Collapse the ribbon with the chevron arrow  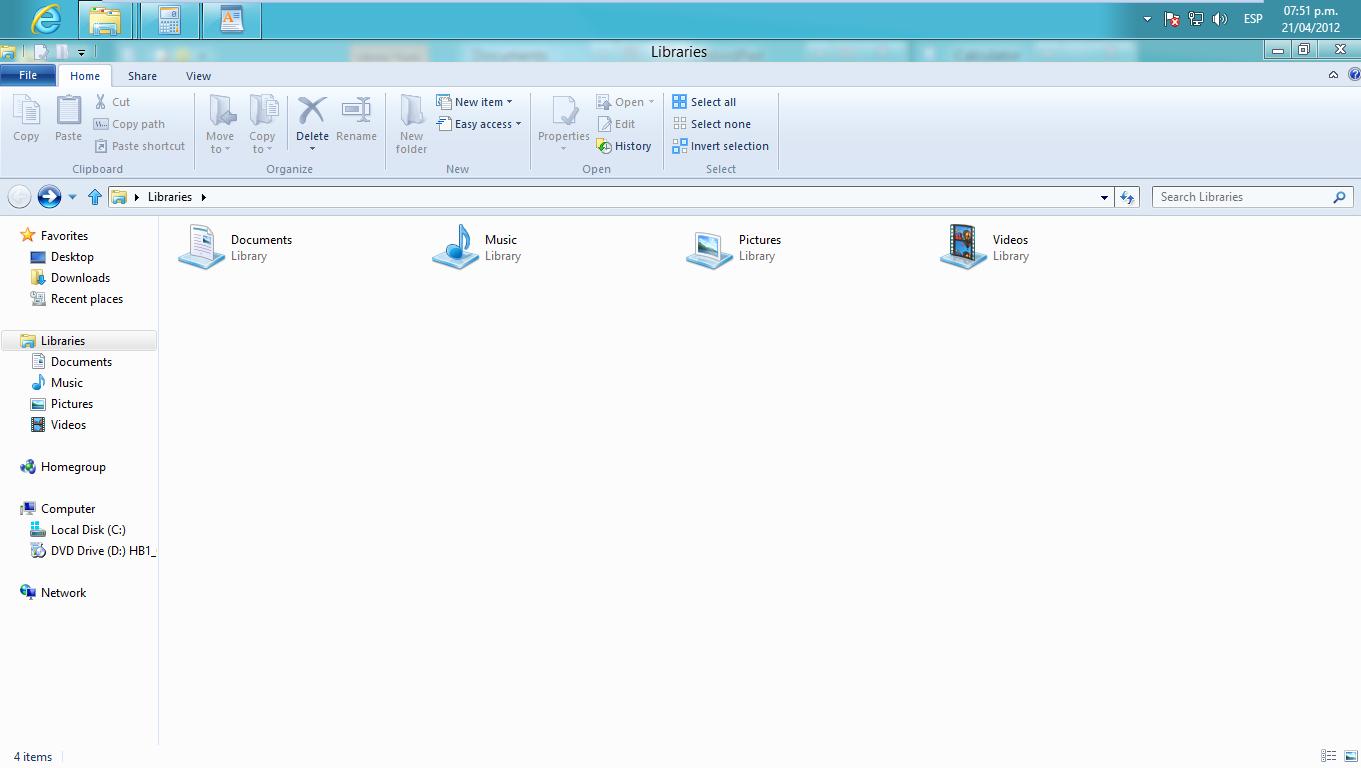point(1333,75)
